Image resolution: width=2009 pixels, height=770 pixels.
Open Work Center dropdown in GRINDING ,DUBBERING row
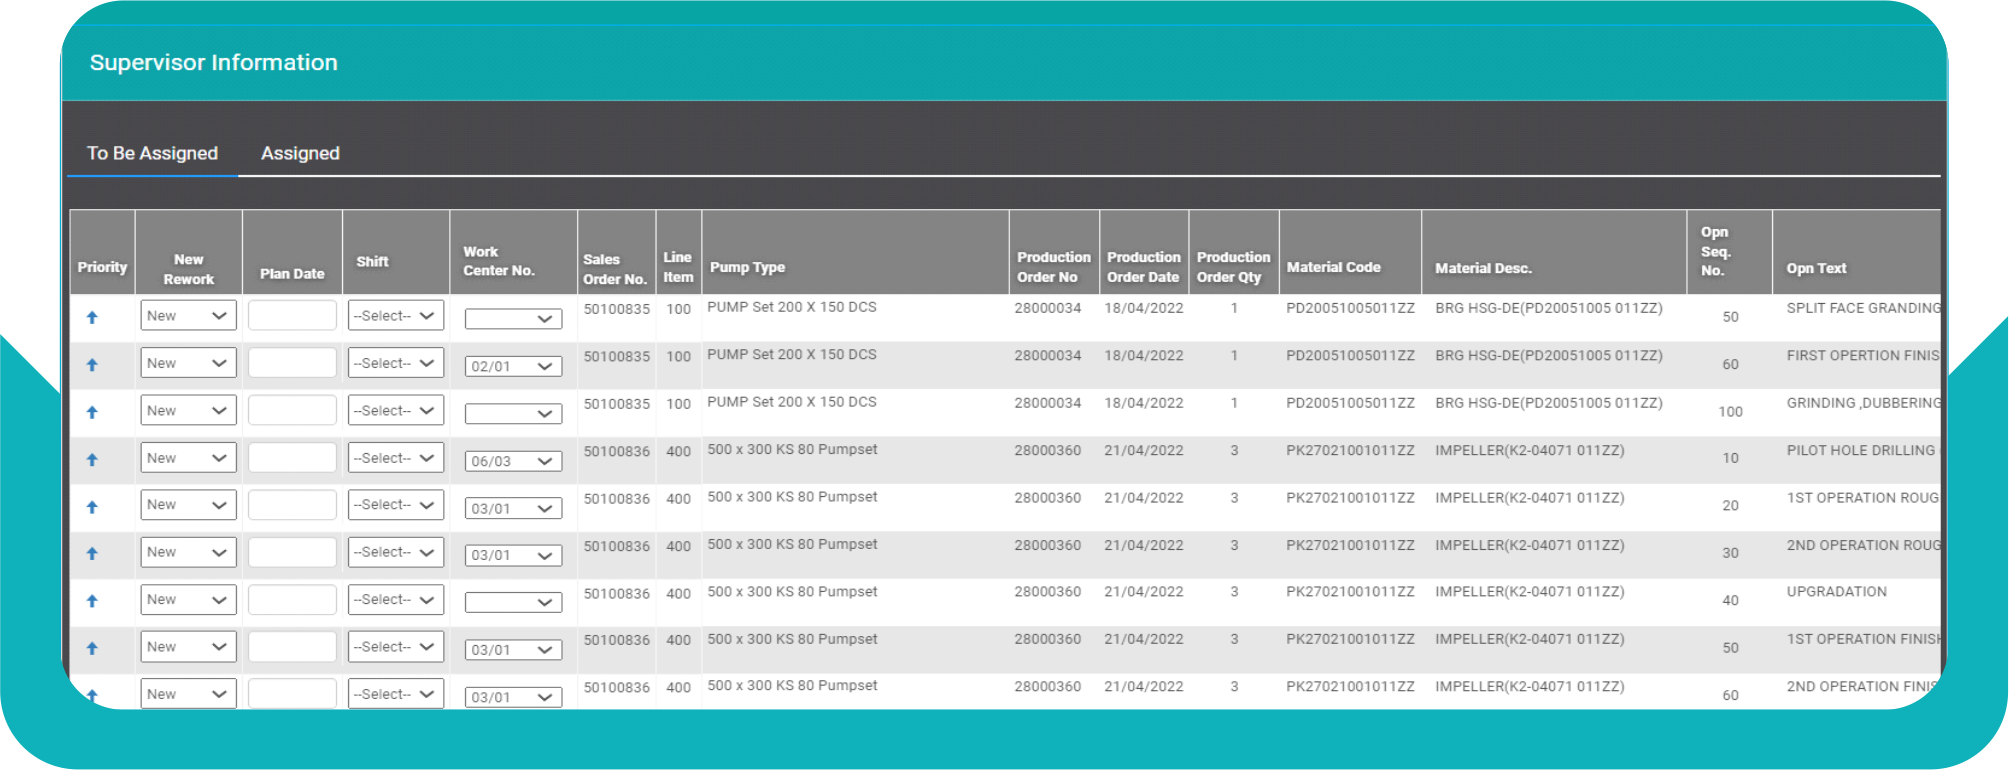513,413
